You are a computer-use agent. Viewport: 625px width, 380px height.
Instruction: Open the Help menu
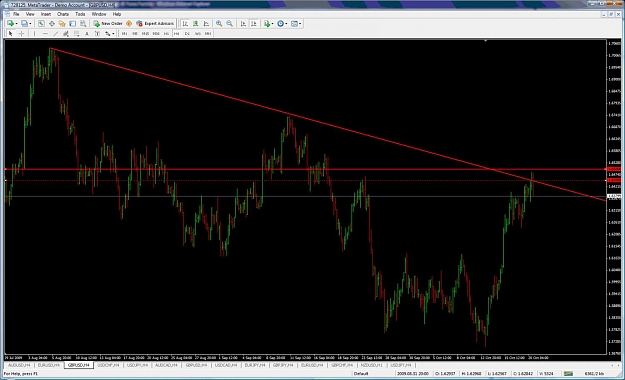[117, 14]
